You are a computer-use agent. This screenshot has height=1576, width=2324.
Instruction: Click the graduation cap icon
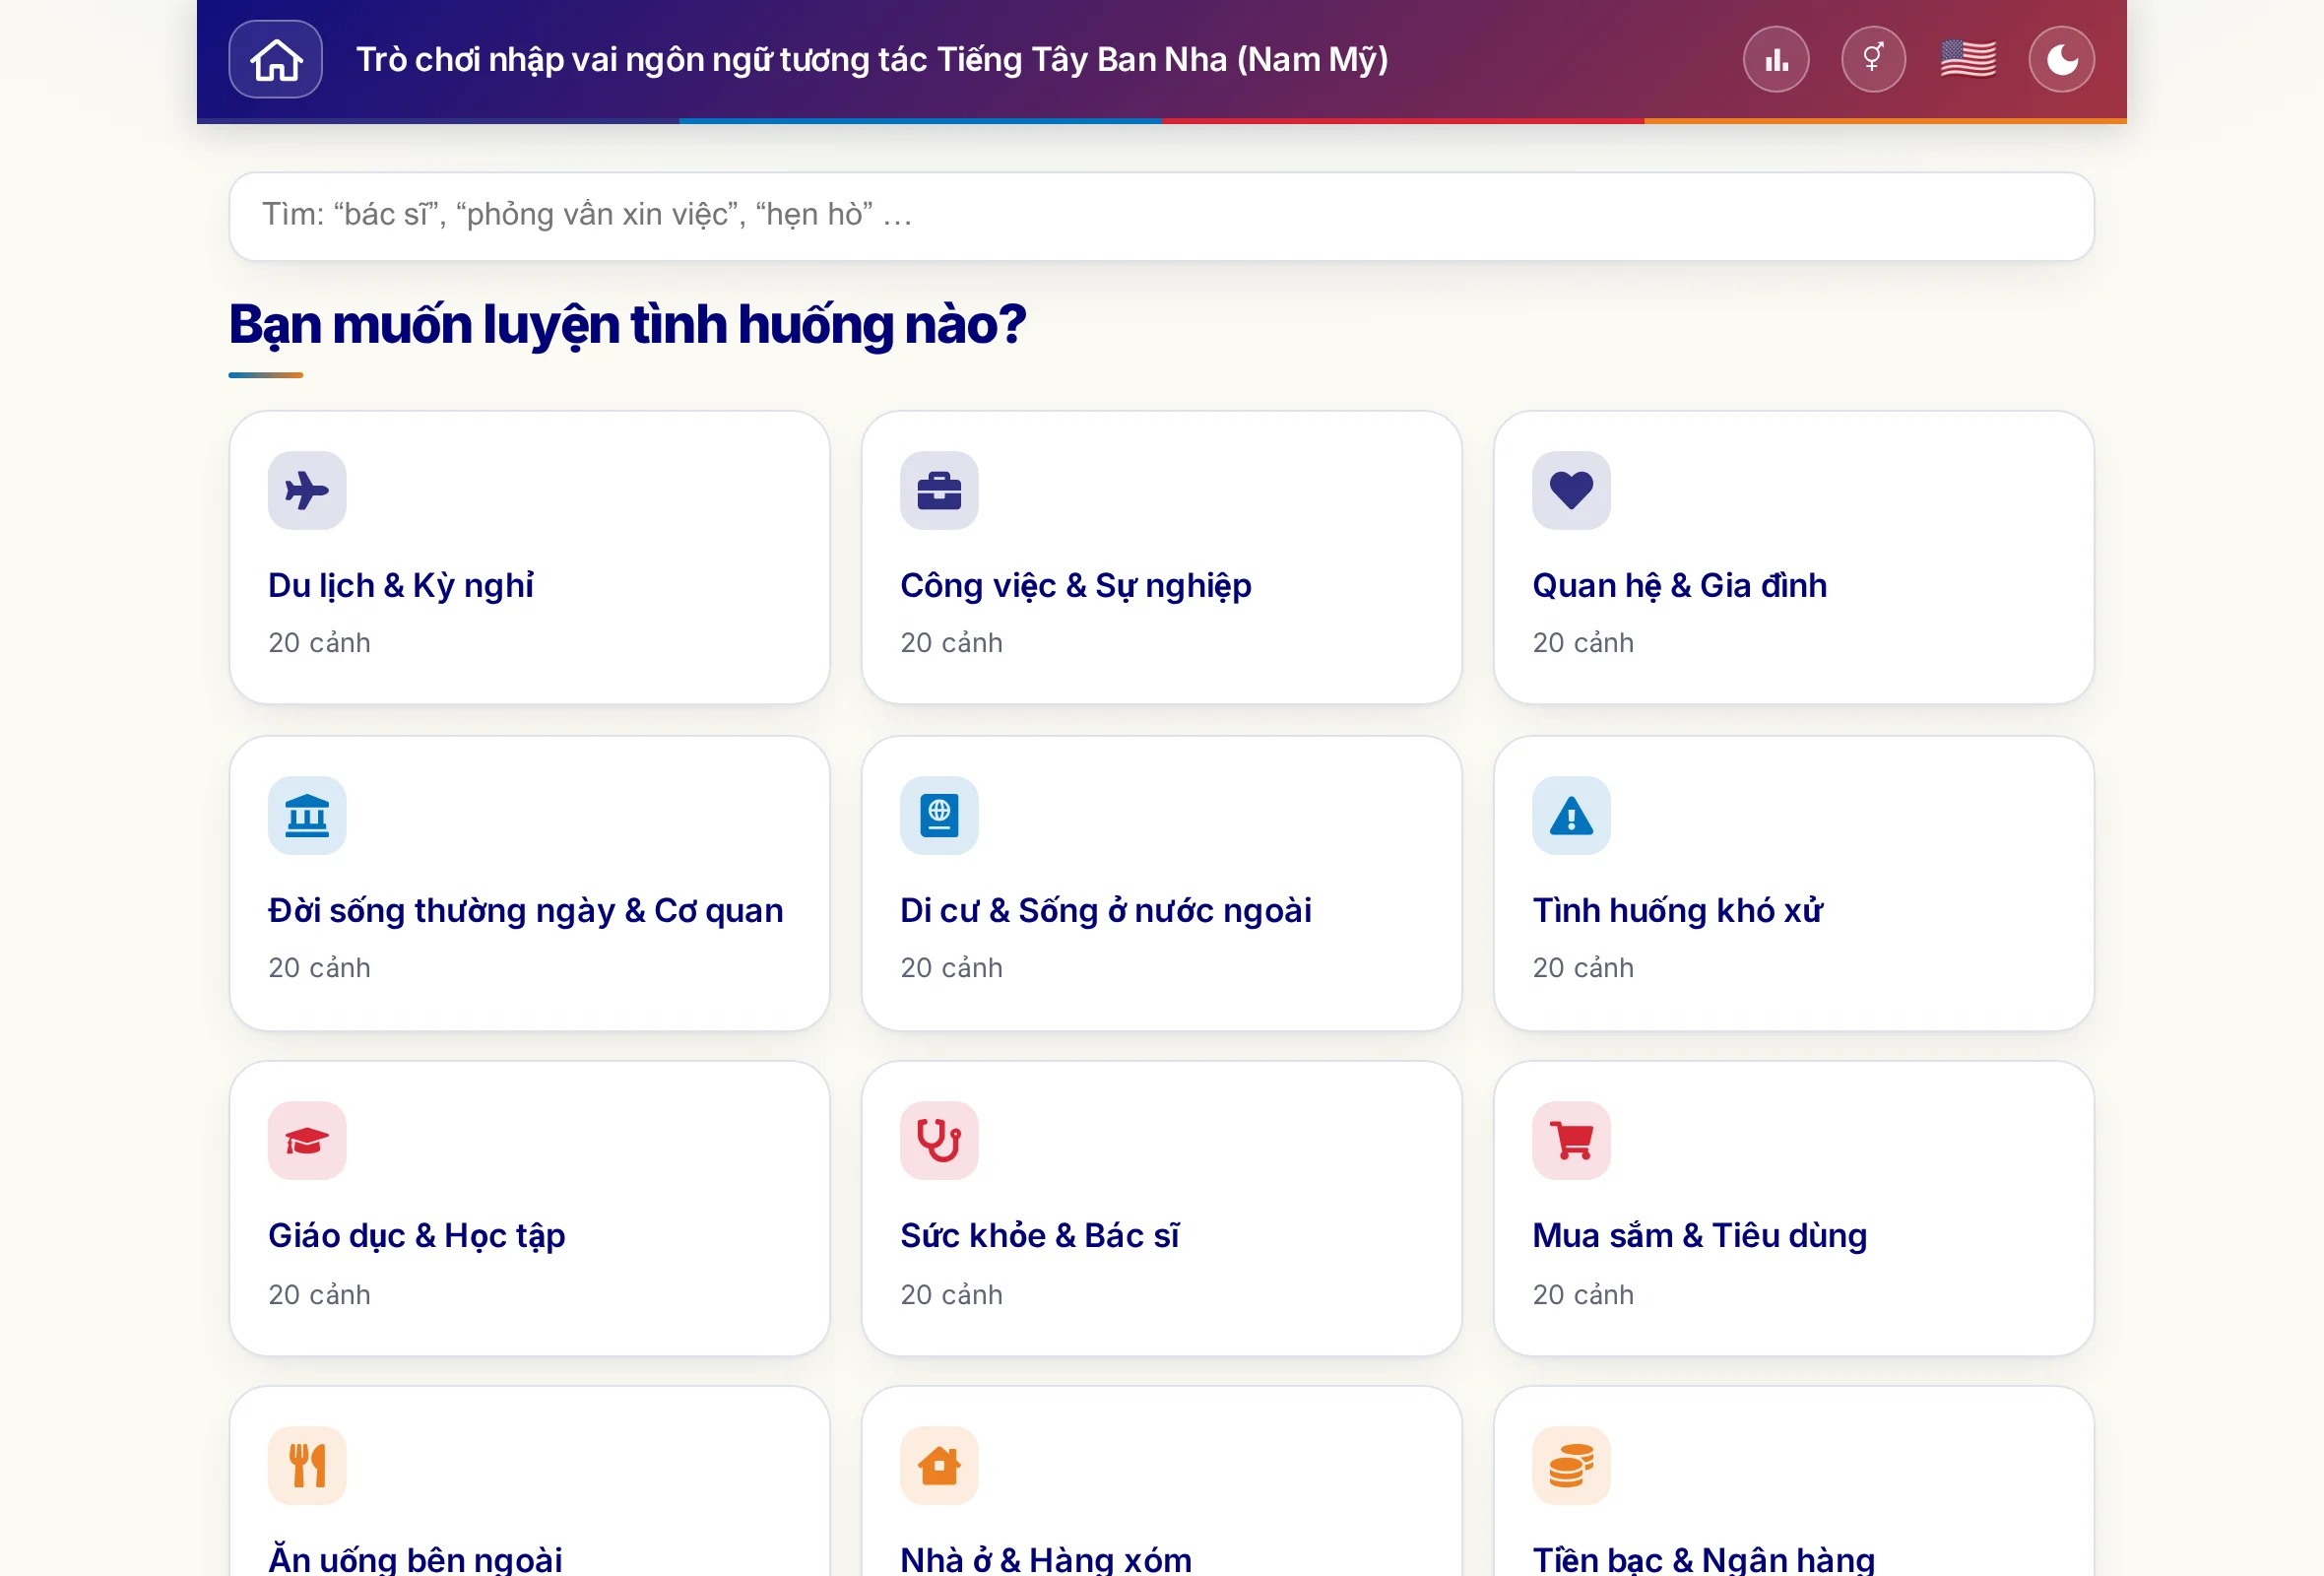tap(307, 1140)
